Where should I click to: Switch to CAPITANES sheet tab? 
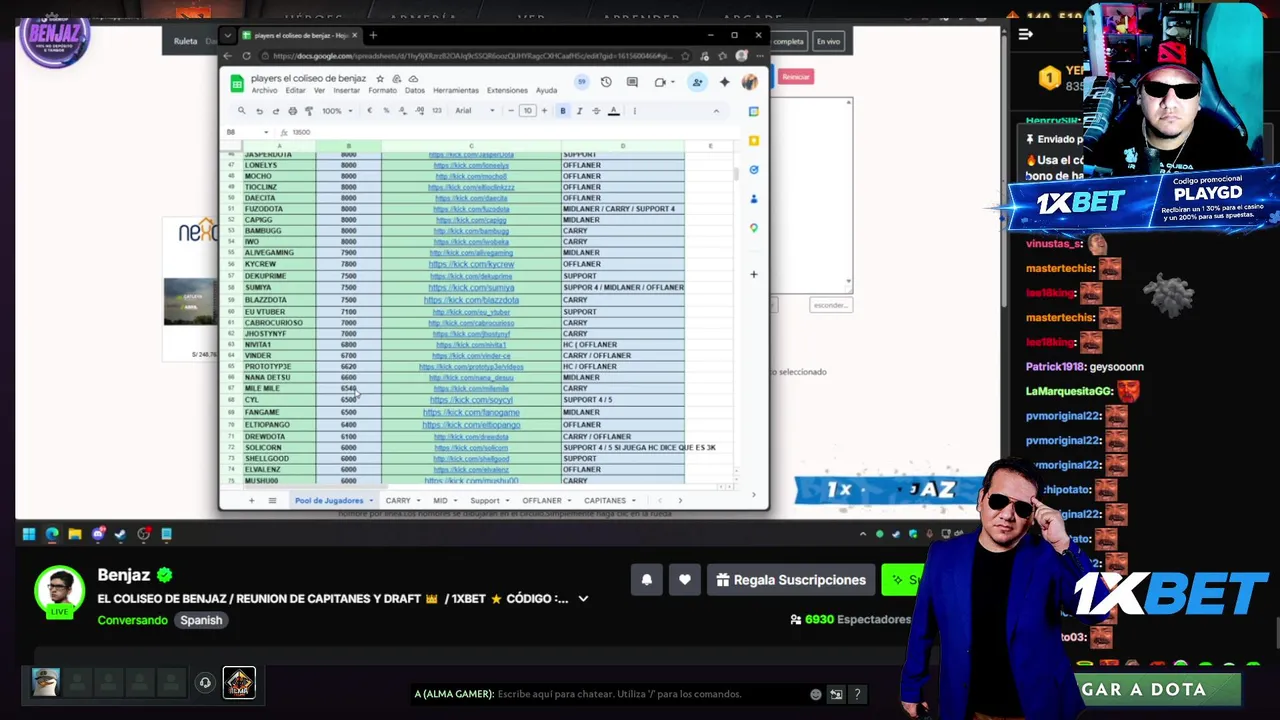pyautogui.click(x=605, y=500)
